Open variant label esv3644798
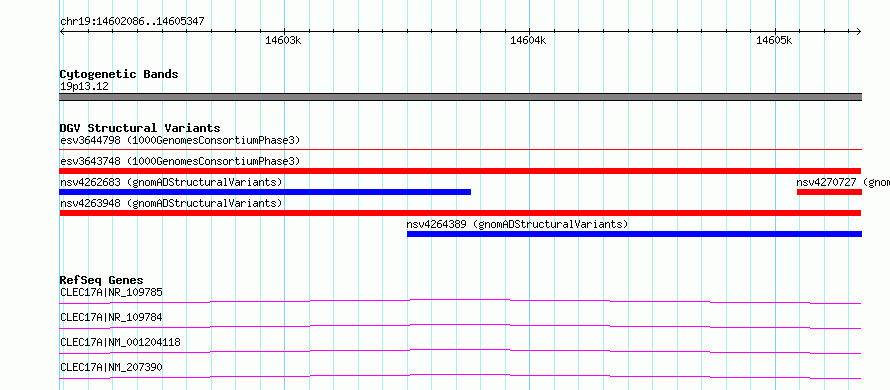Screen dimensions: 890x390 pyautogui.click(x=180, y=140)
